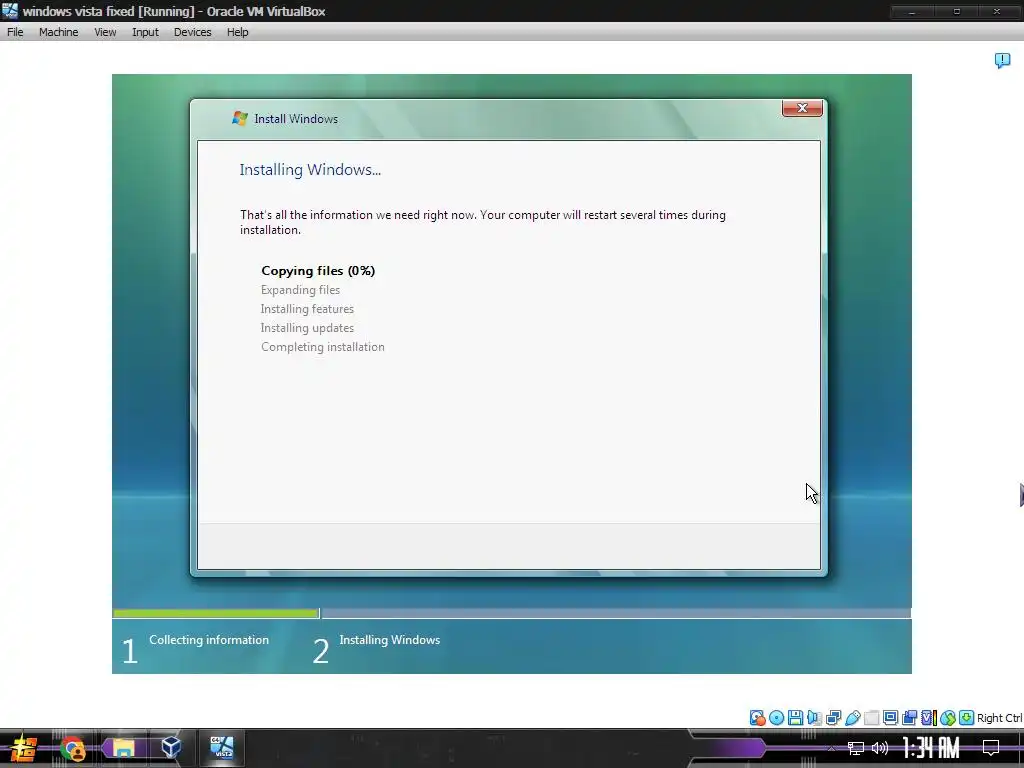Click the volume speaker tray icon

click(x=880, y=748)
